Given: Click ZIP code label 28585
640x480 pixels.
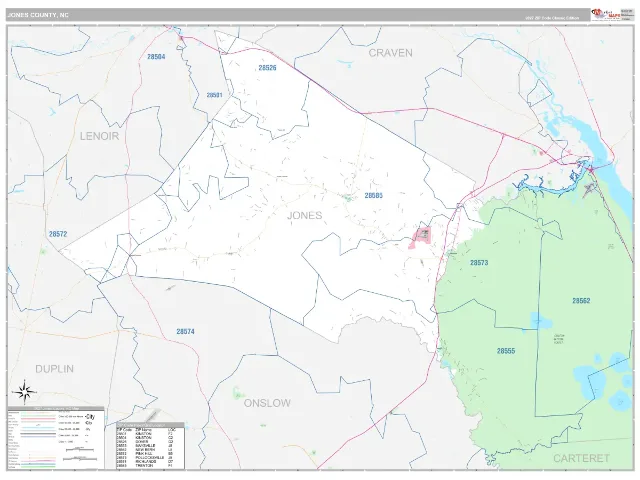Looking at the screenshot, I should click(373, 196).
